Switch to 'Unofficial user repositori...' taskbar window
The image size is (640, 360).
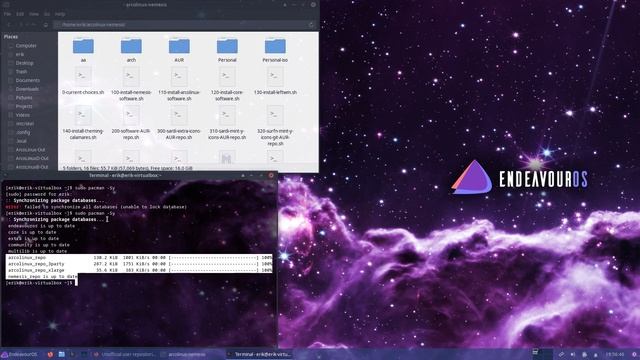(x=124, y=354)
